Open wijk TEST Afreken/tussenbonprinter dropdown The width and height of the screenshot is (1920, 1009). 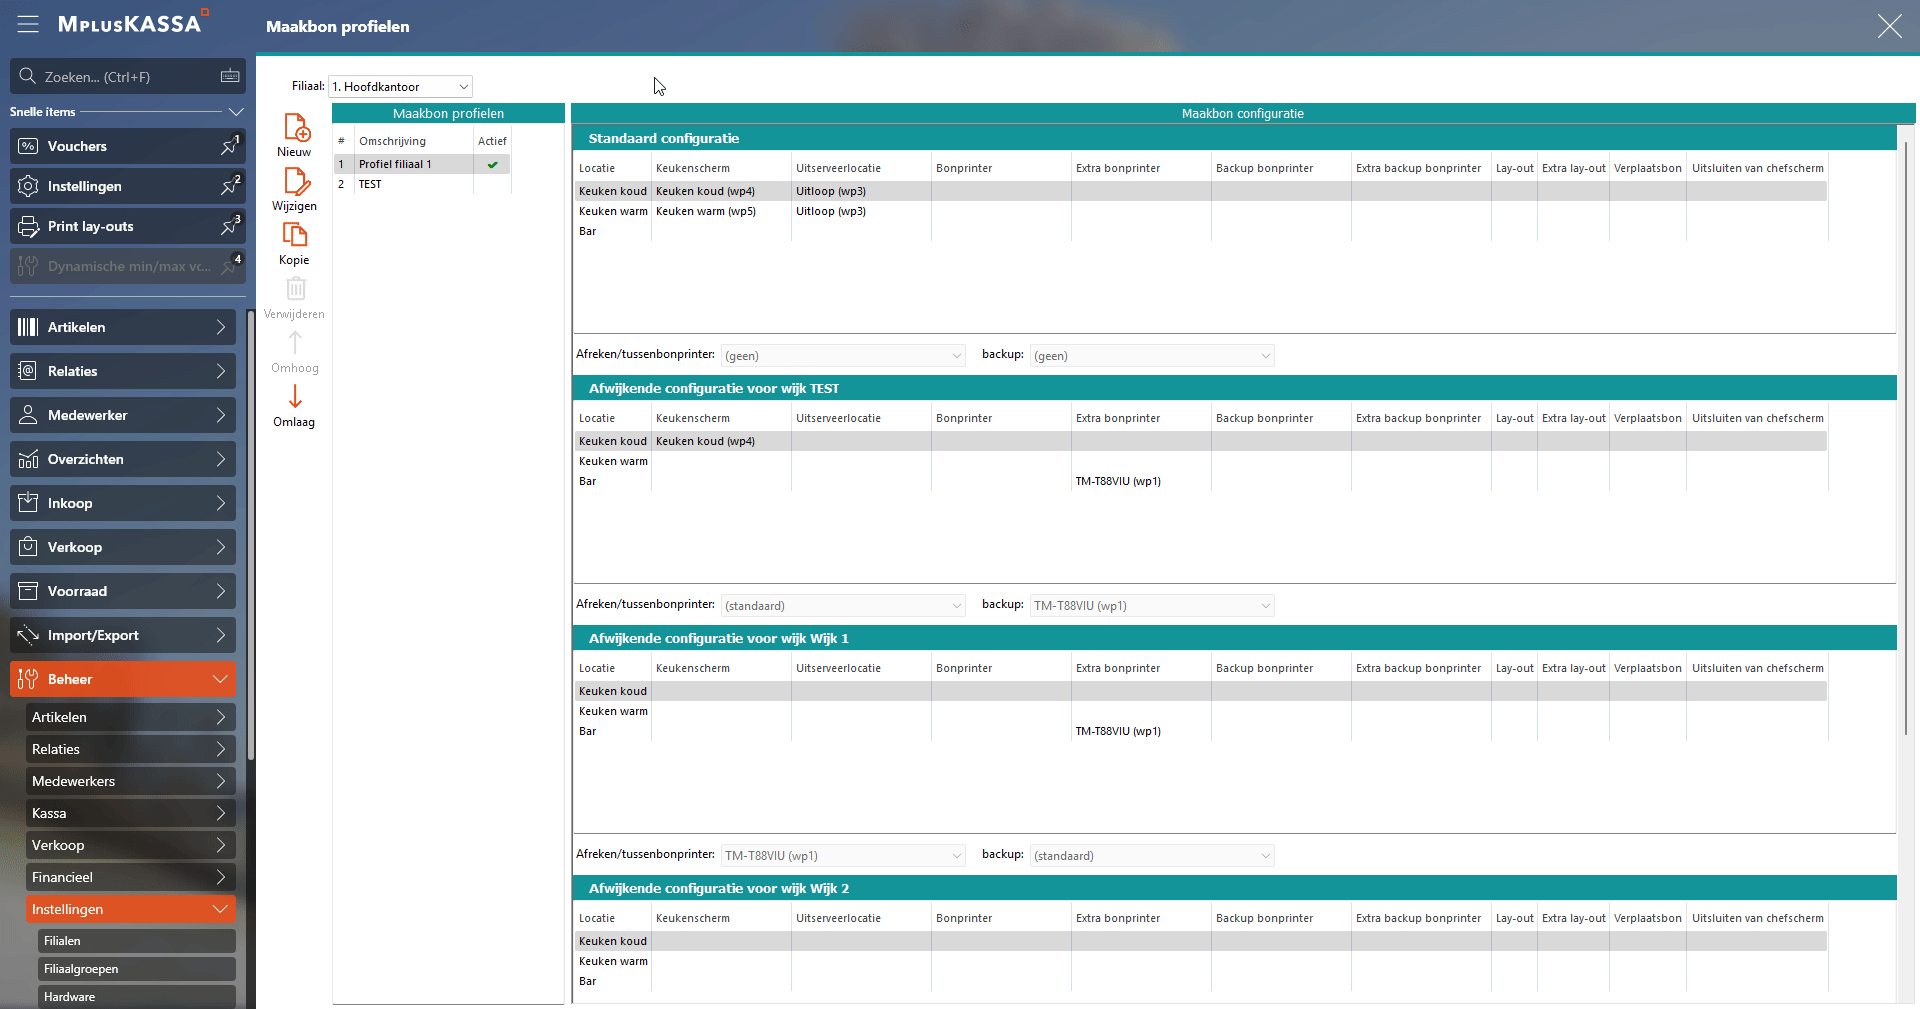(843, 605)
